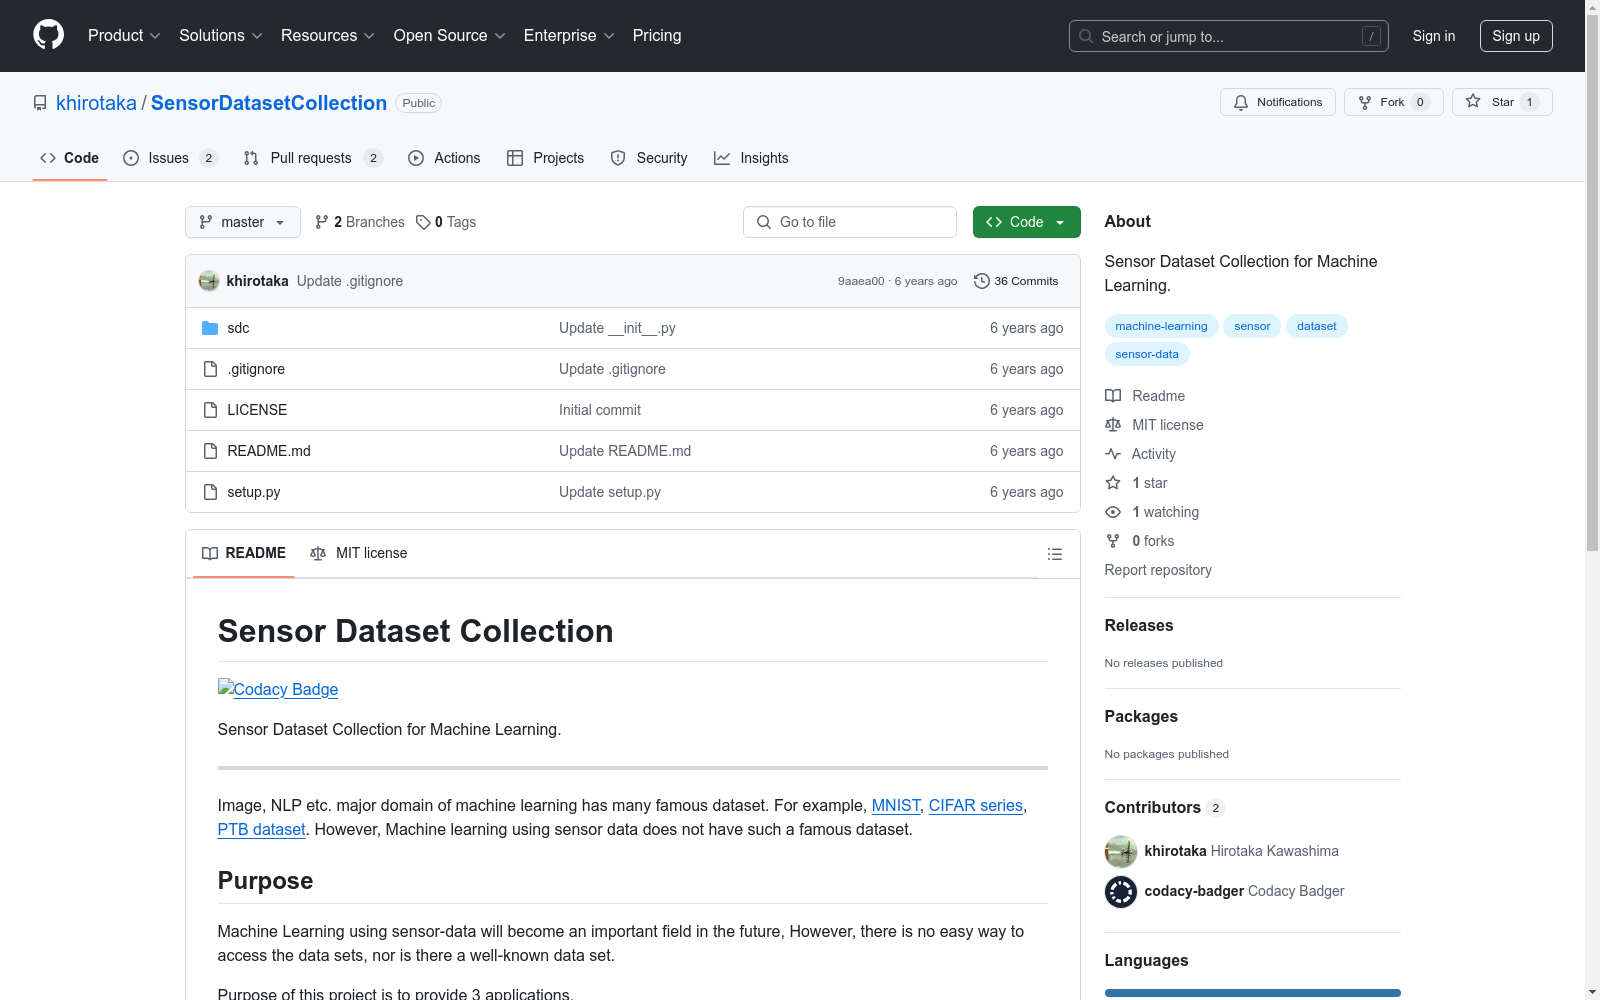
Task: Open the MNIST link in README
Action: coord(896,805)
